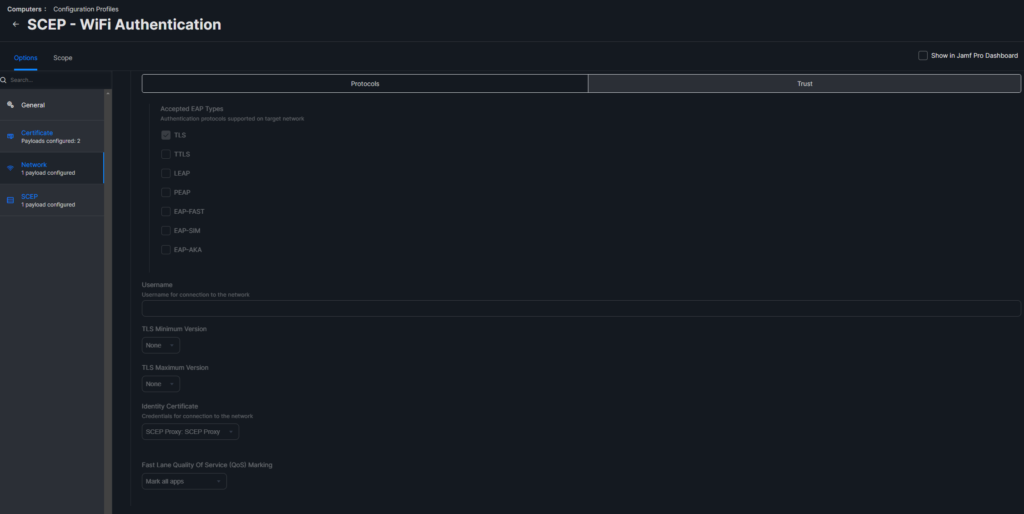Enable the EAP-FAST checkbox
The width and height of the screenshot is (1024, 514).
pyautogui.click(x=166, y=212)
